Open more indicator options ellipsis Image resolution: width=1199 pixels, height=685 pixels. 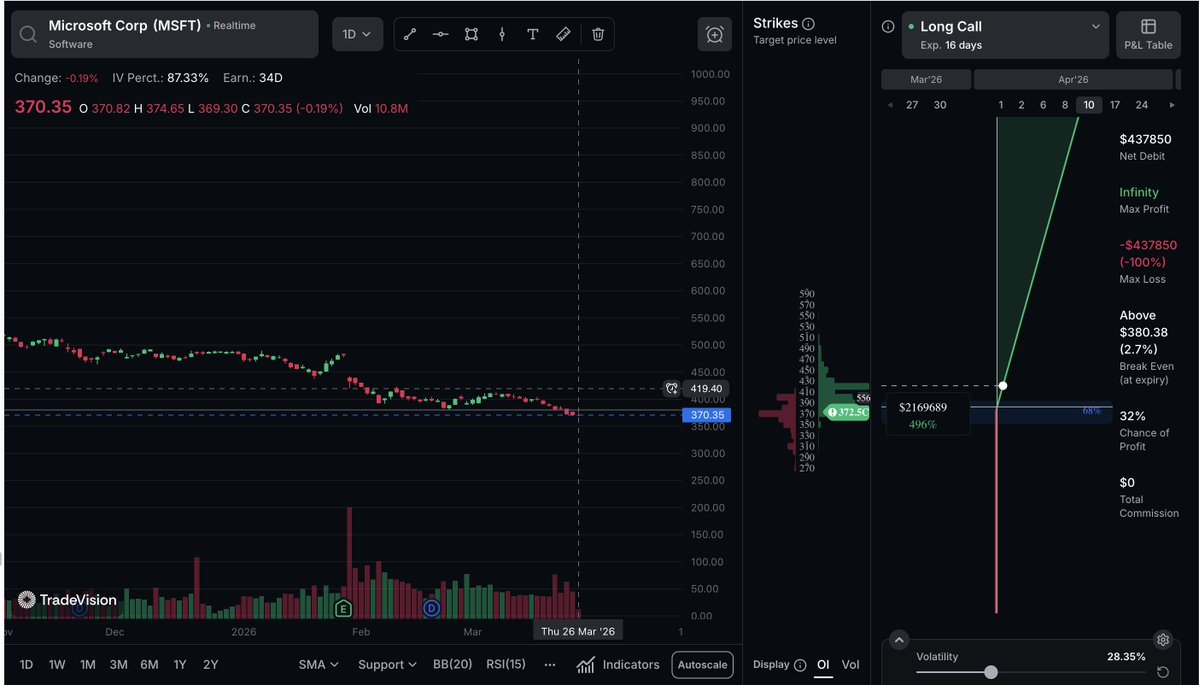550,665
